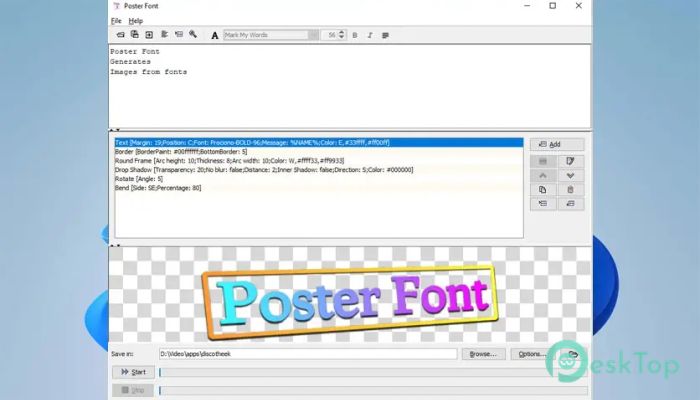Viewport: 700px width, 400px height.
Task: Click the Poster Font title bar app icon
Action: point(117,6)
